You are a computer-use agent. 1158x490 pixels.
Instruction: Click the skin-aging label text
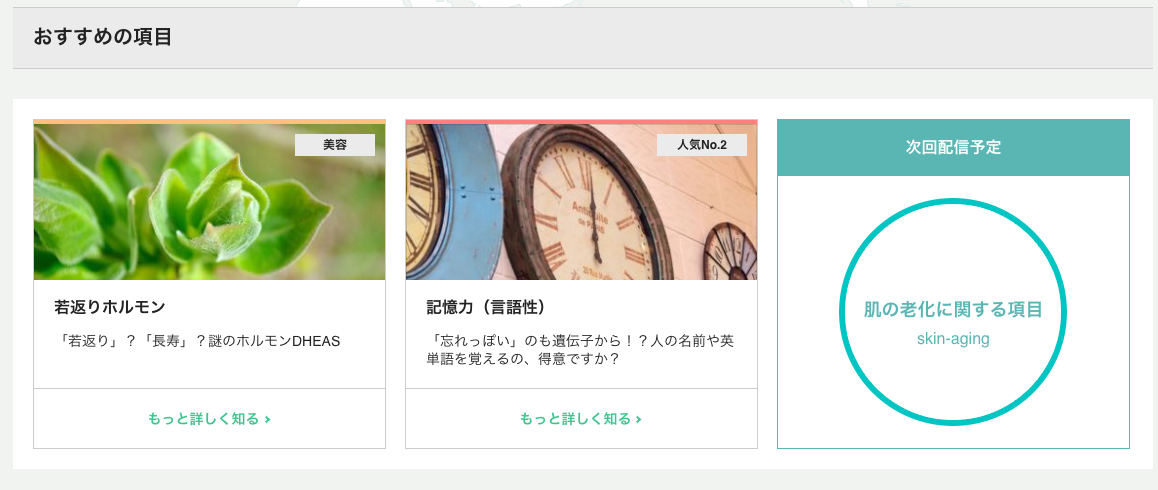(953, 339)
